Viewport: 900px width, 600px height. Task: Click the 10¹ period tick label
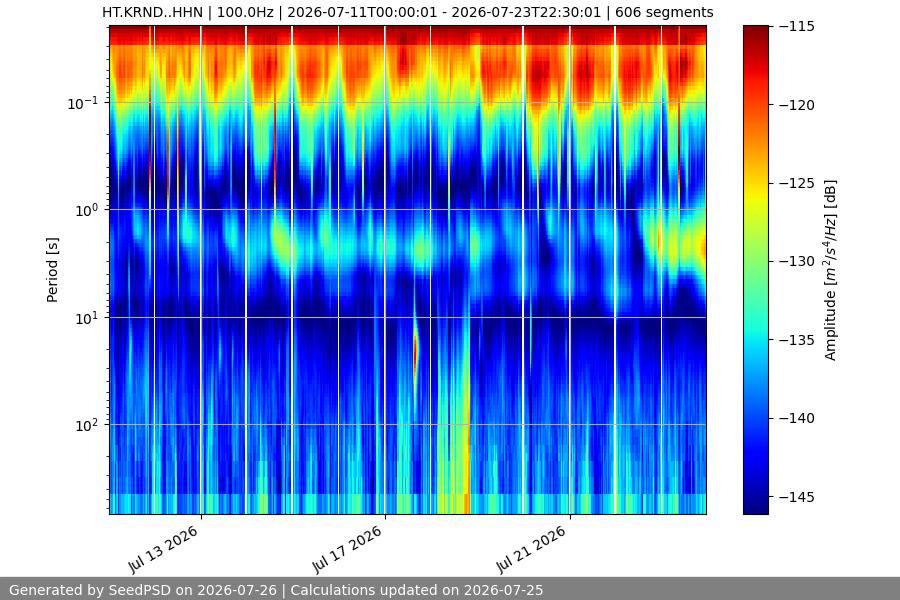tap(87, 318)
